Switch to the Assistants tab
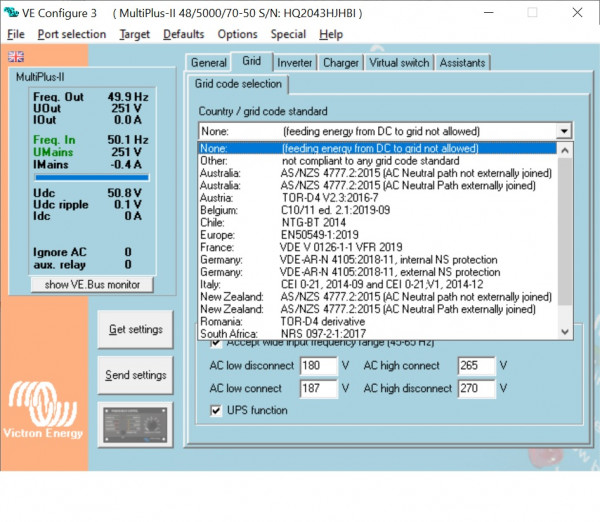 (462, 63)
